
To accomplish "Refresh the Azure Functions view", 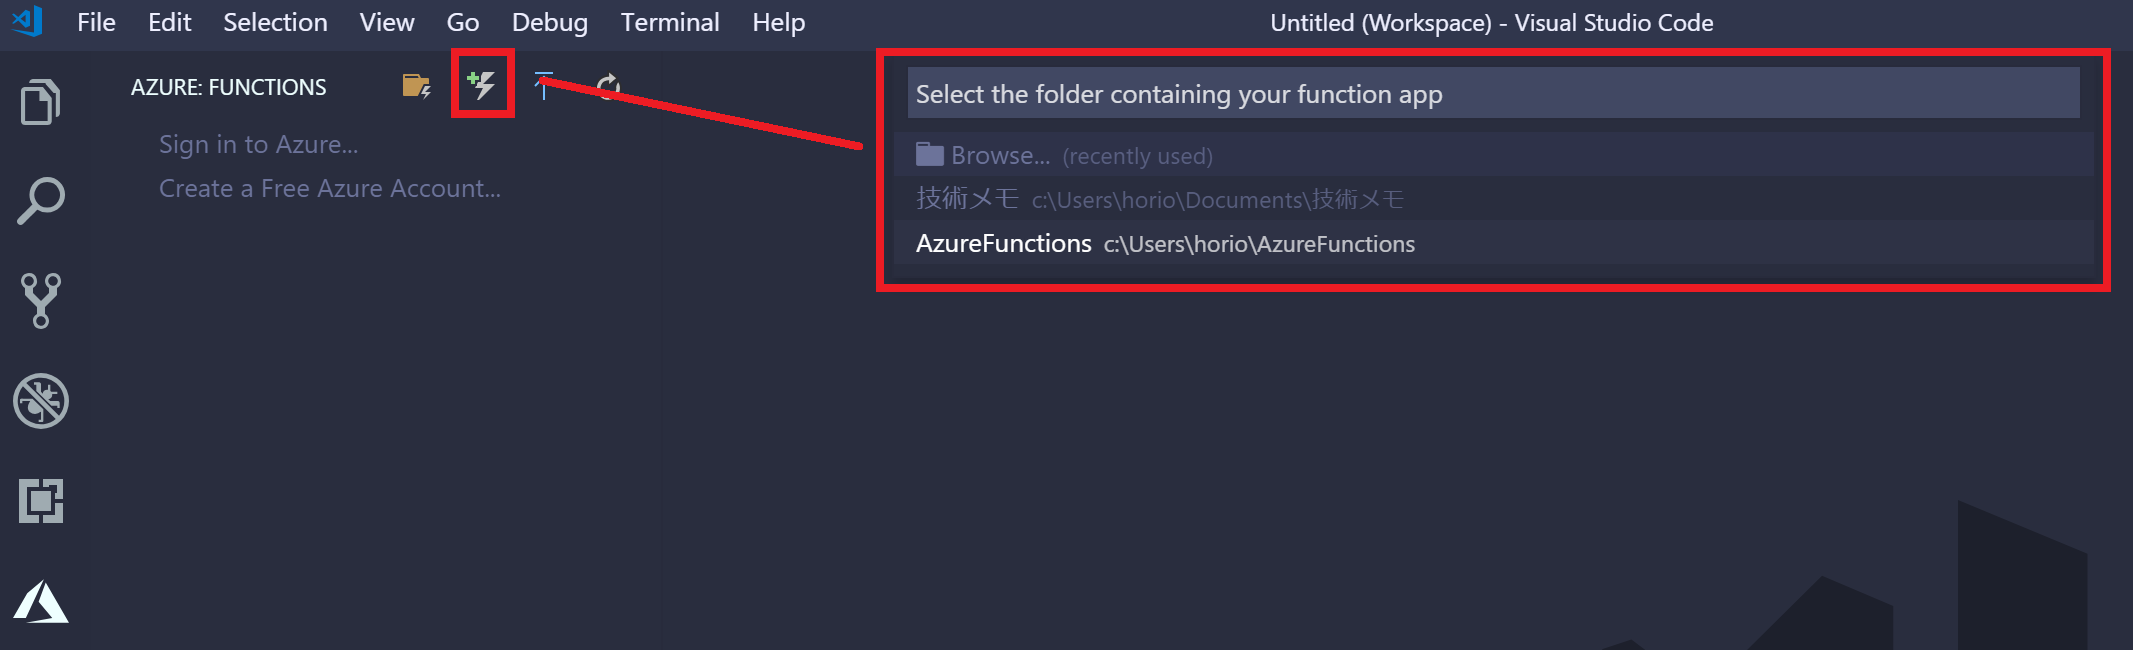I will pos(609,87).
